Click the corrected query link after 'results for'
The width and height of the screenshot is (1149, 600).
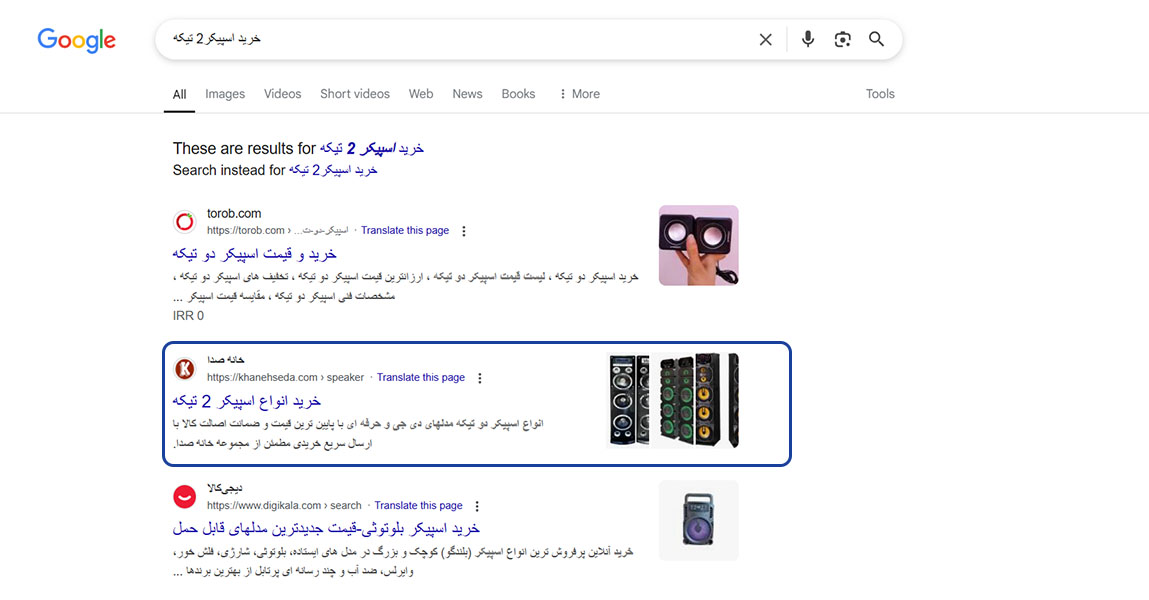click(372, 149)
